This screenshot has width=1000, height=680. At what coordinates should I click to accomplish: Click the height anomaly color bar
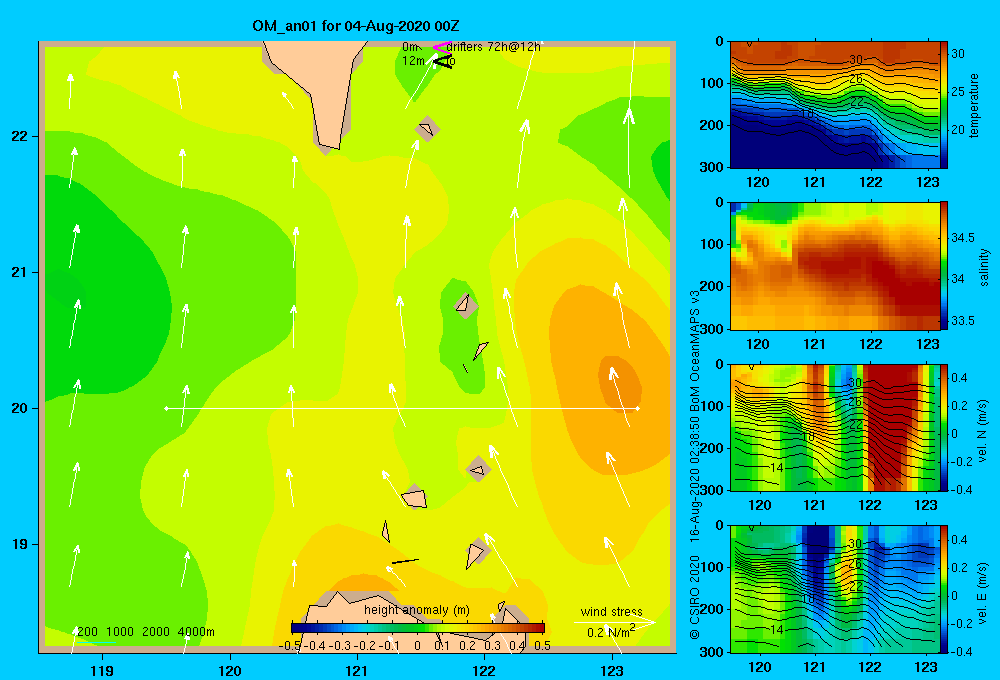[x=418, y=627]
